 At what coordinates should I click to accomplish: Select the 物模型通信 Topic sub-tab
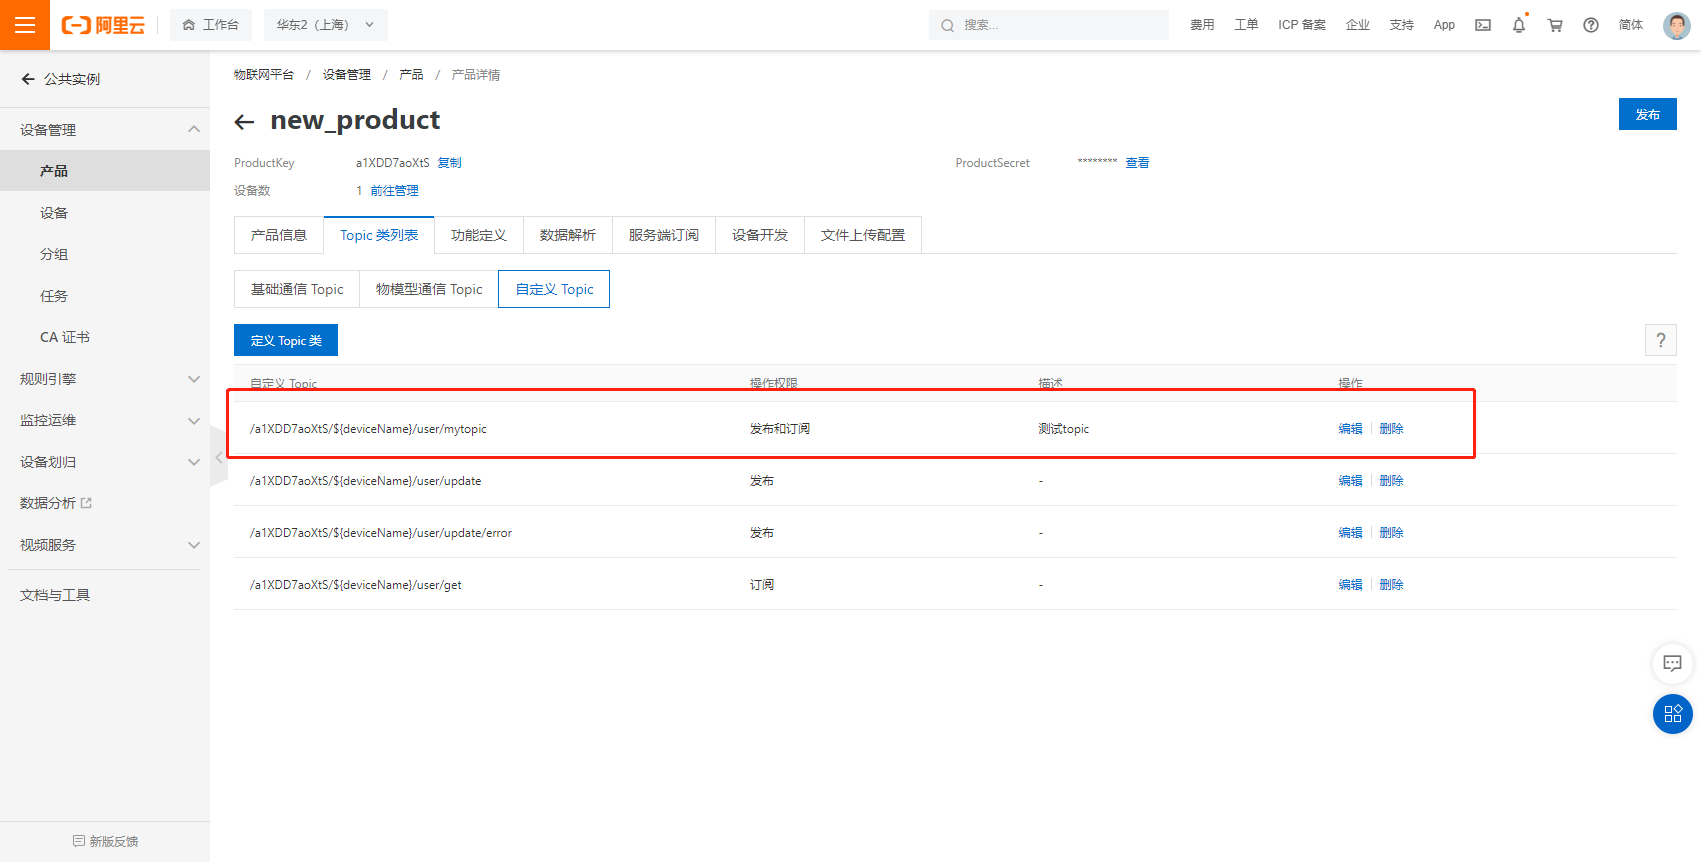point(429,289)
